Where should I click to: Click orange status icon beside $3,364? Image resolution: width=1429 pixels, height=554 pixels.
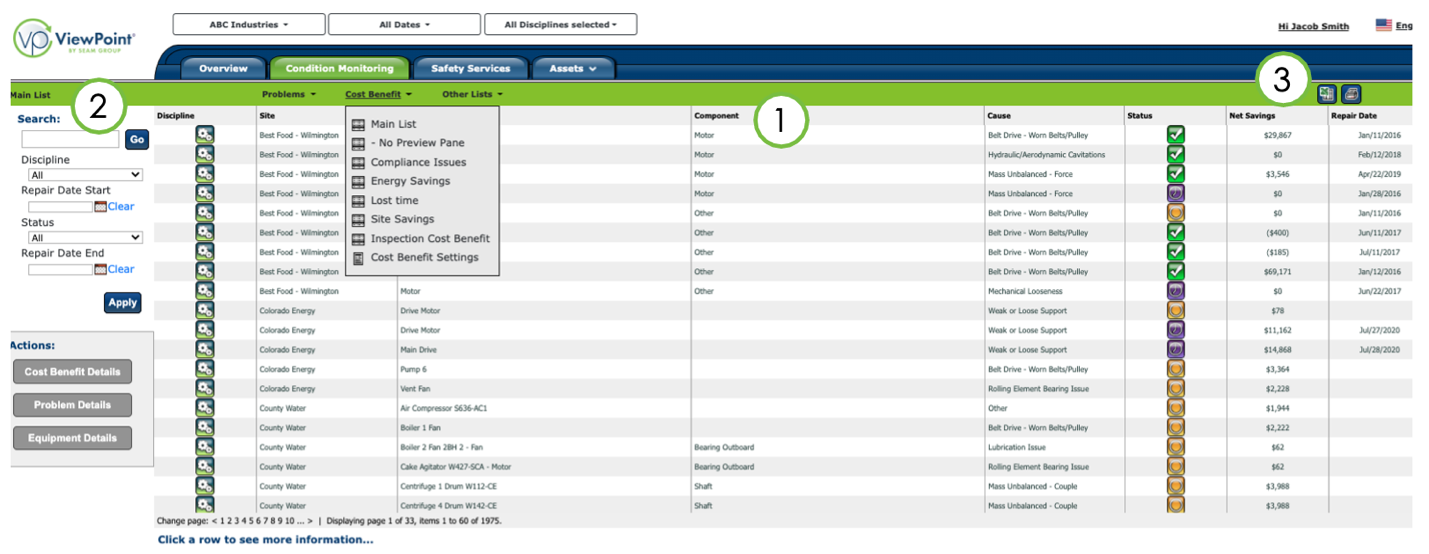tap(1176, 369)
